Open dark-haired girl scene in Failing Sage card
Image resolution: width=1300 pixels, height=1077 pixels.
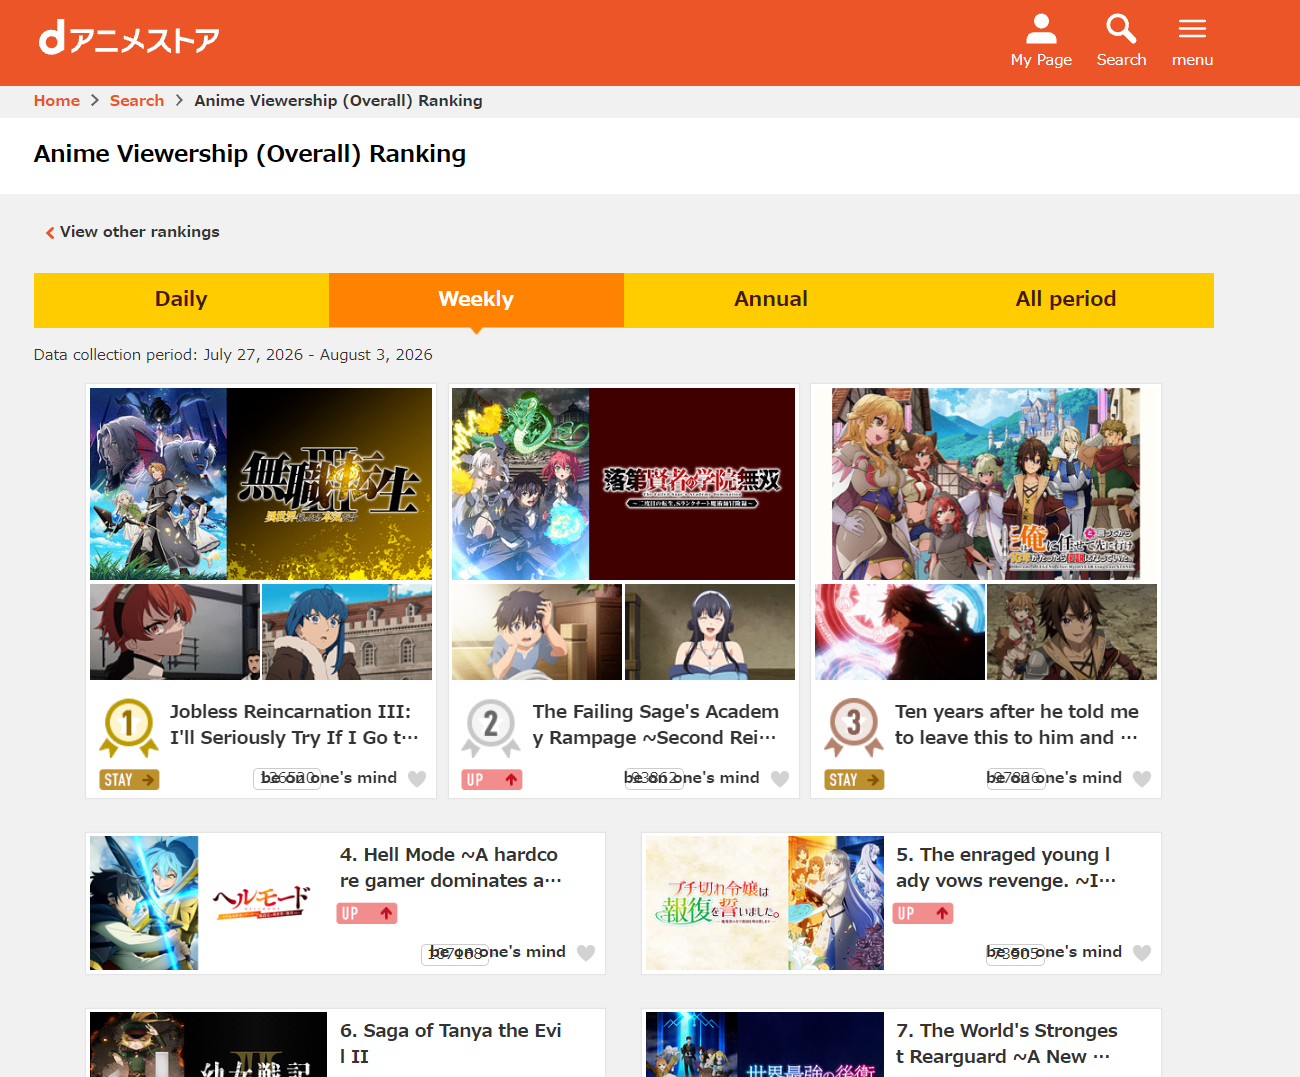click(710, 632)
